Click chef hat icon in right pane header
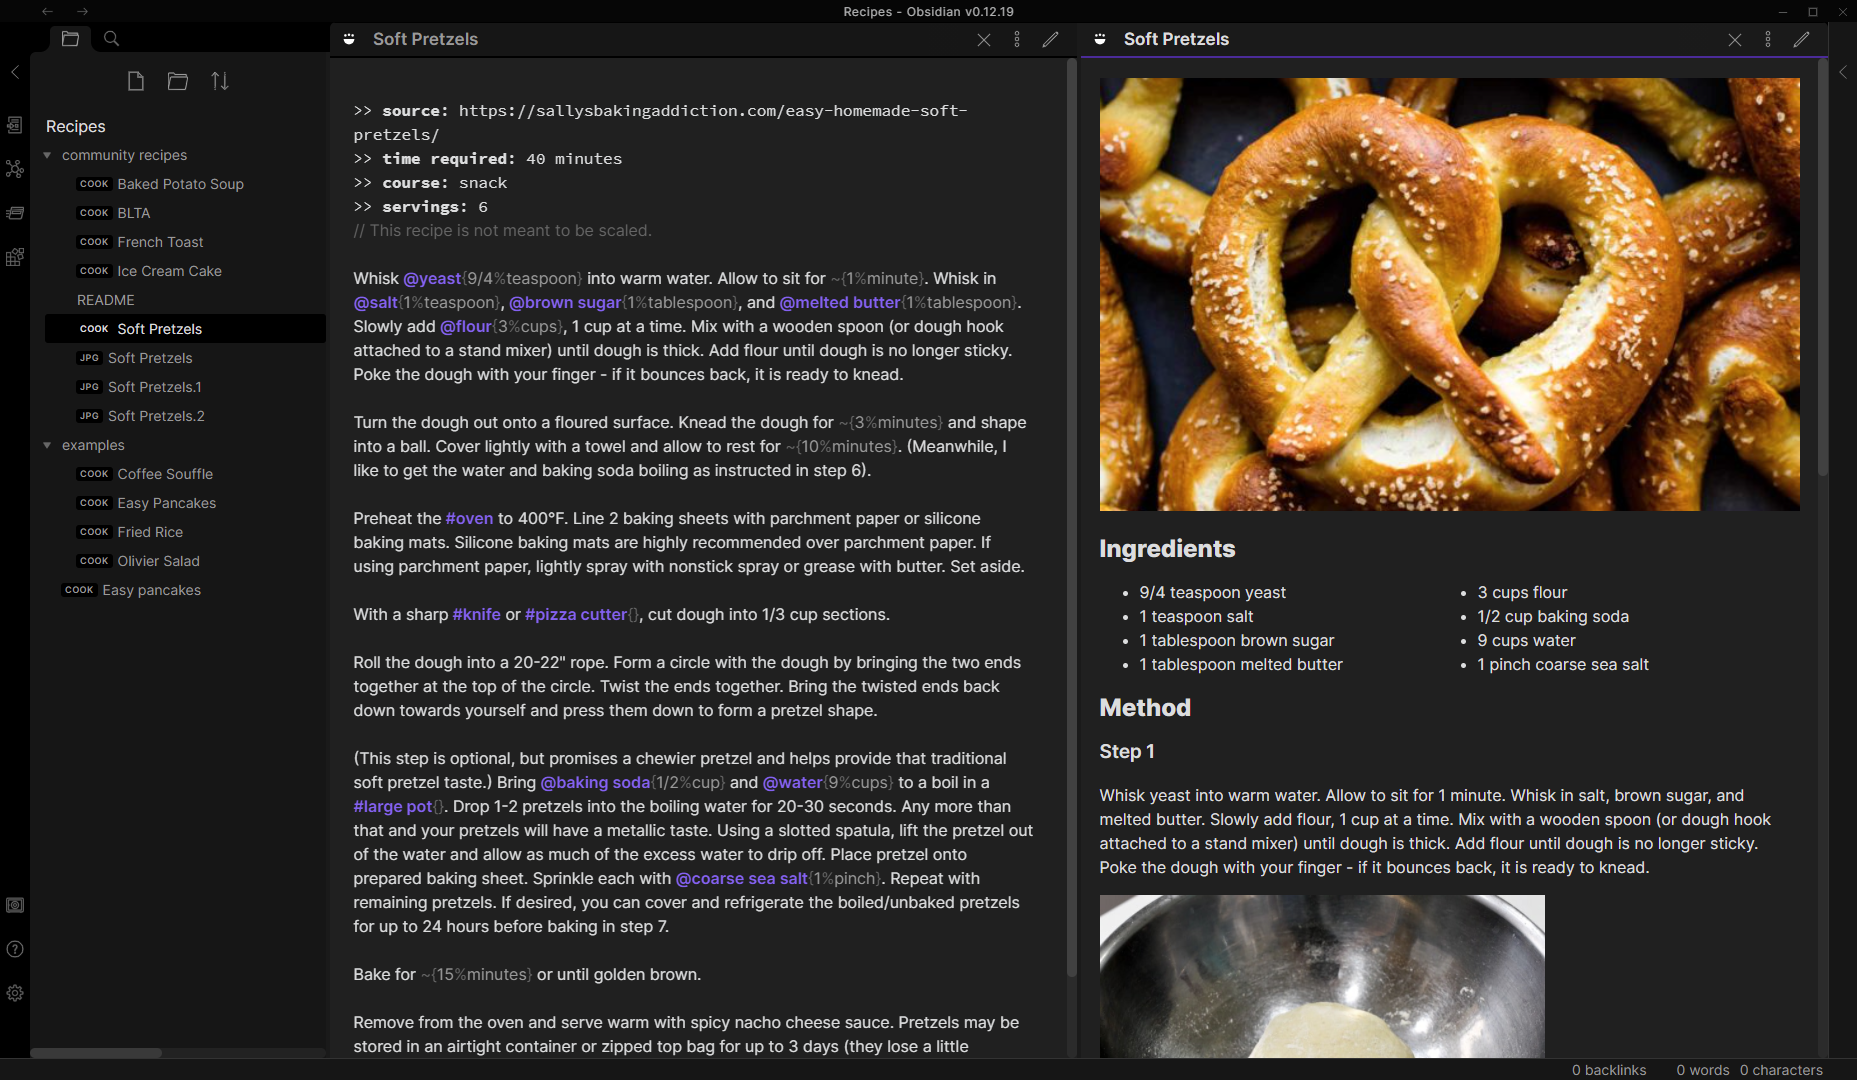This screenshot has width=1857, height=1080. 1100,39
